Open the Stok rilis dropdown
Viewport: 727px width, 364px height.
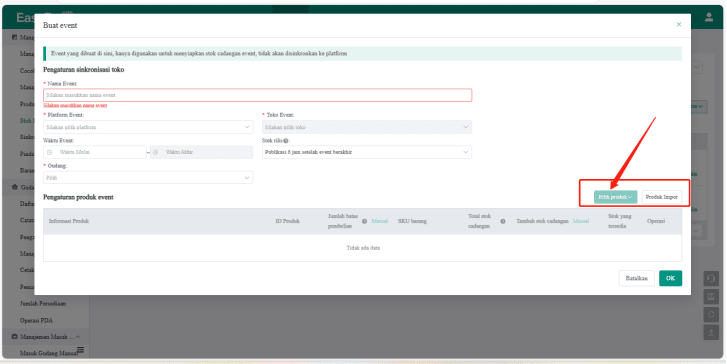tap(367, 152)
